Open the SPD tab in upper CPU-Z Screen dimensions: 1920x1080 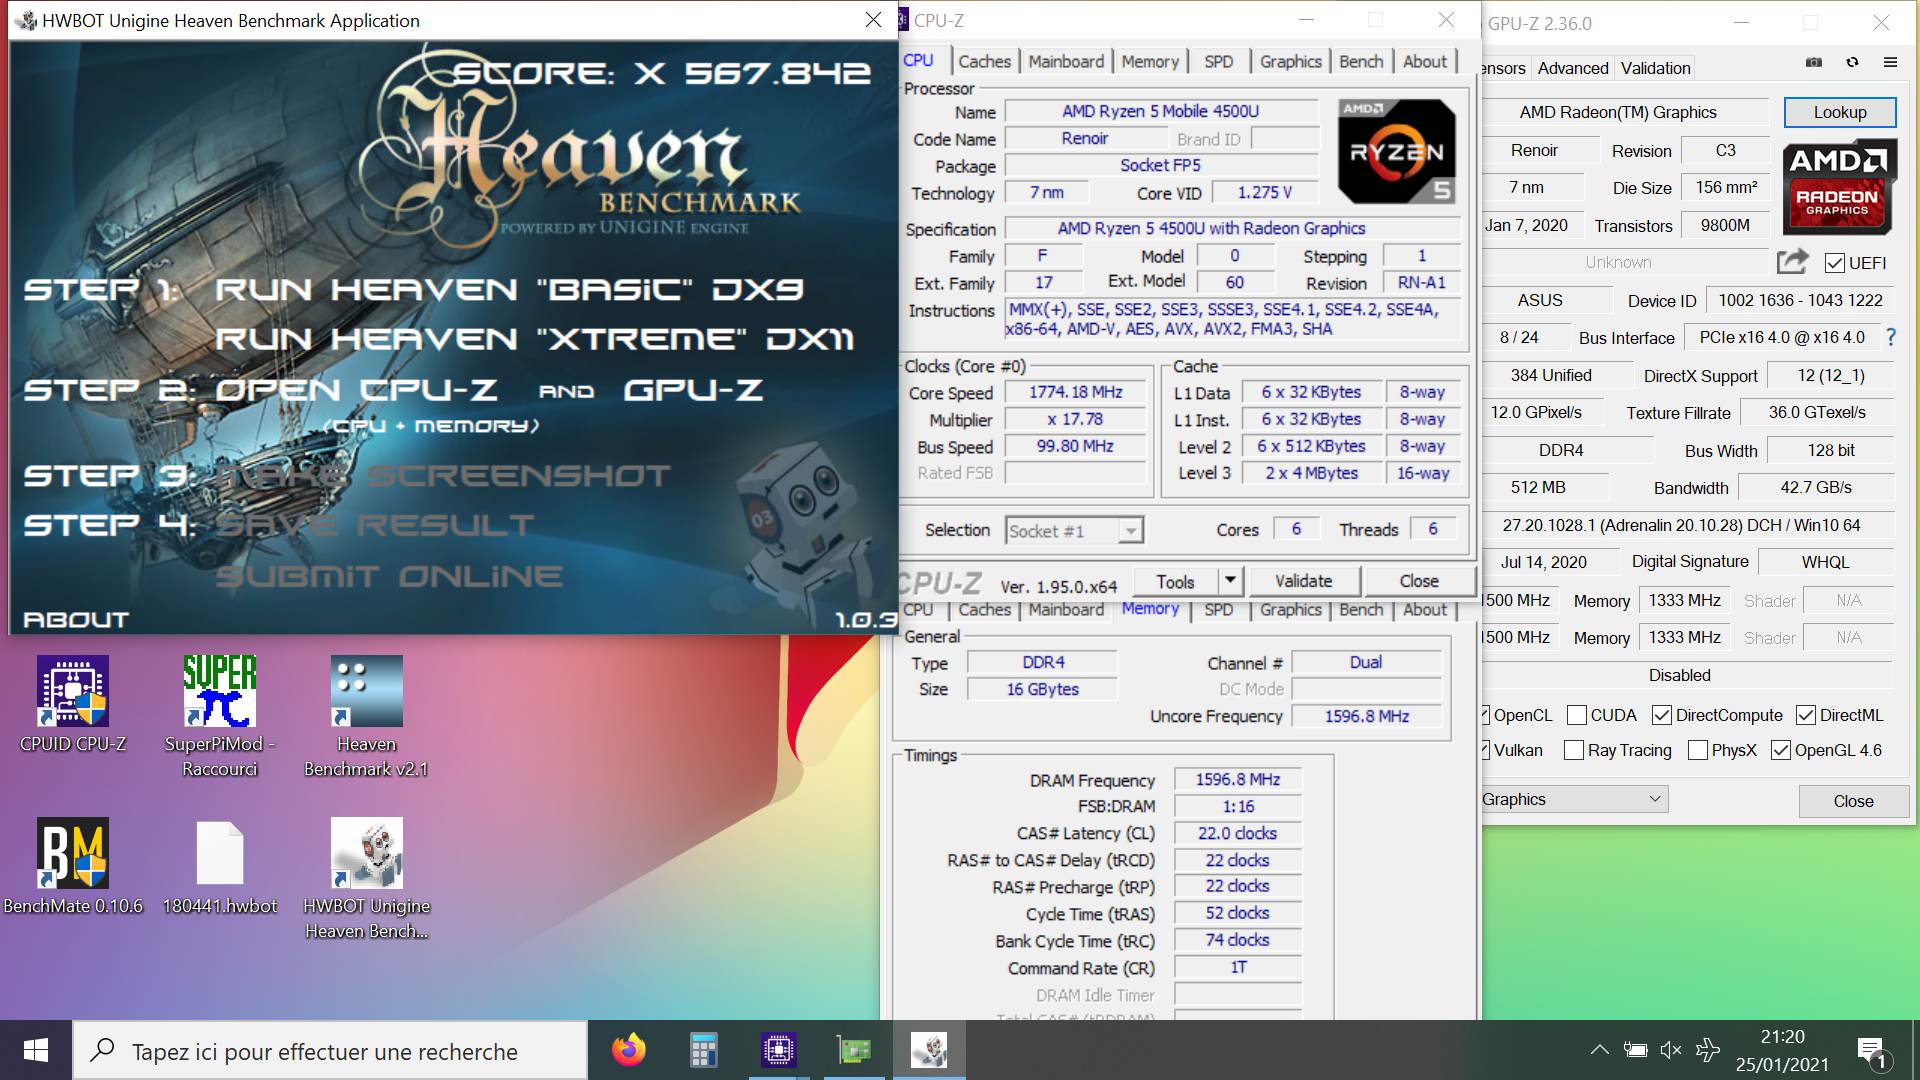coord(1218,61)
